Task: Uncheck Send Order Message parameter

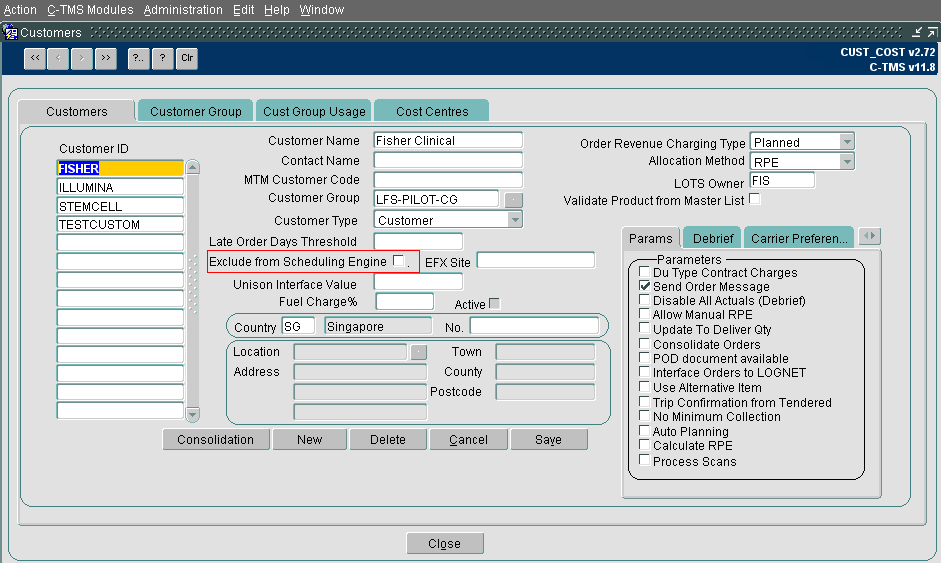Action: pyautogui.click(x=645, y=286)
